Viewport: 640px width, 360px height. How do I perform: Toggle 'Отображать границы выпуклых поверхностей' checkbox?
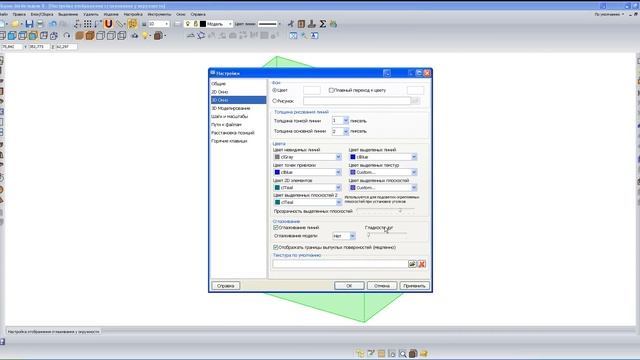(276, 247)
